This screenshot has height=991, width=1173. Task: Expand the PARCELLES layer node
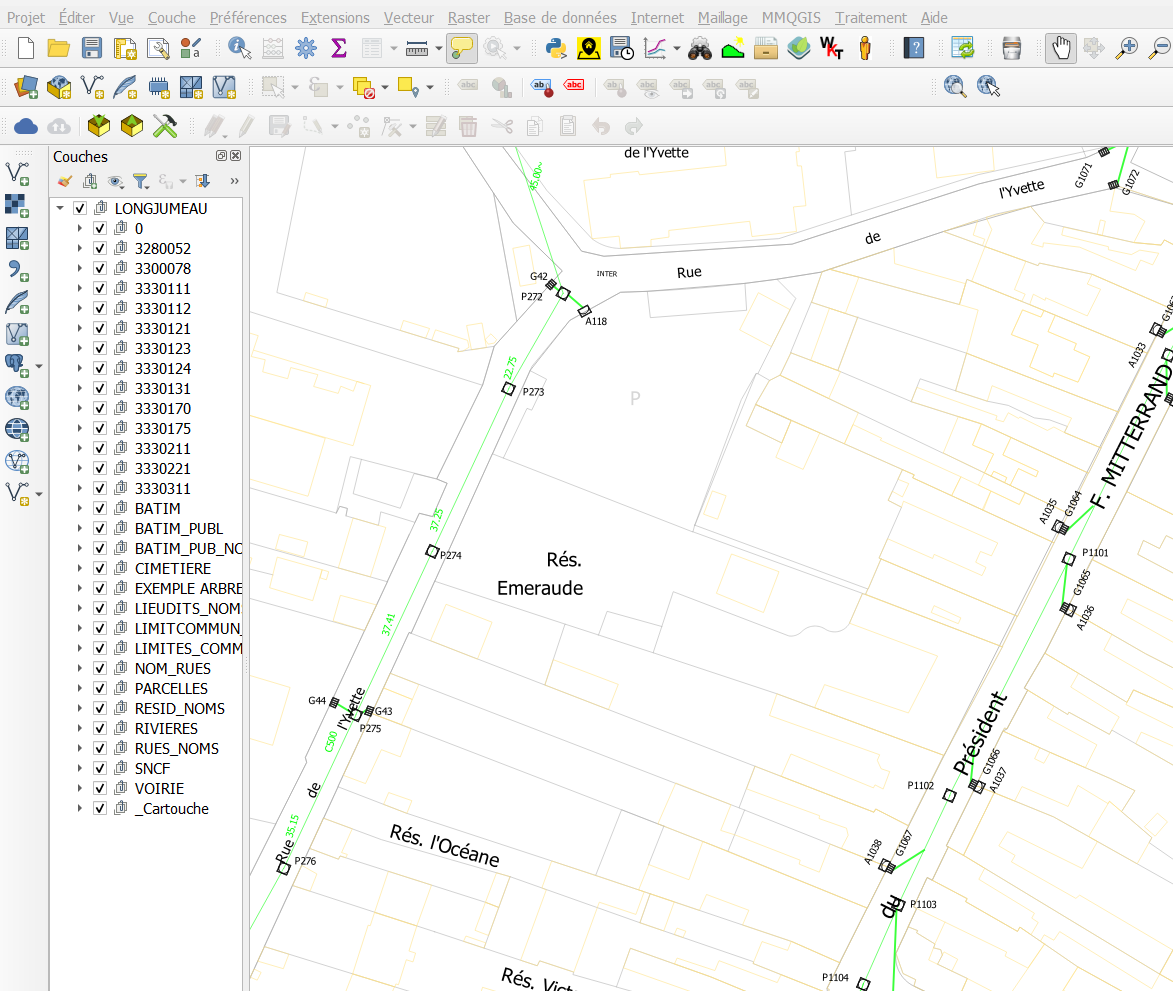(x=79, y=689)
